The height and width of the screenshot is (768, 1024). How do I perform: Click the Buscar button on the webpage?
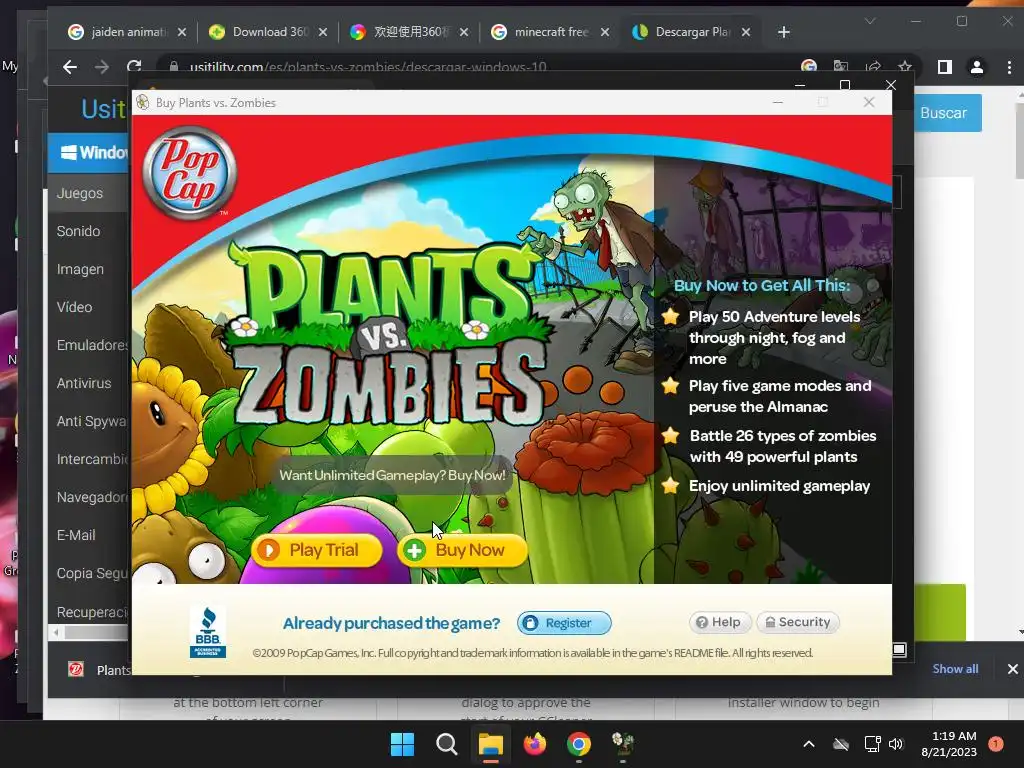(943, 113)
